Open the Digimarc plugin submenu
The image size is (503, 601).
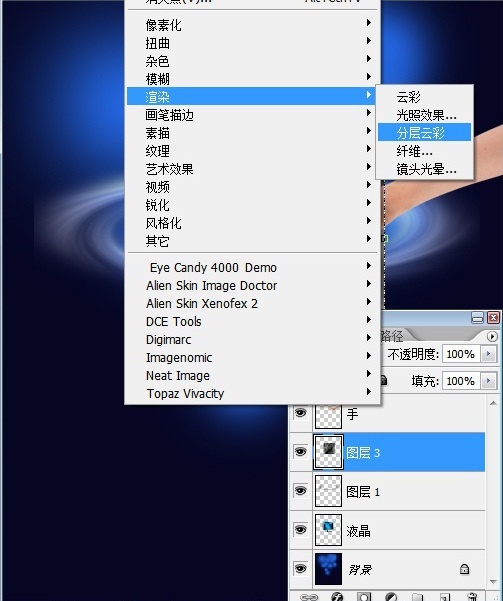tap(253, 339)
